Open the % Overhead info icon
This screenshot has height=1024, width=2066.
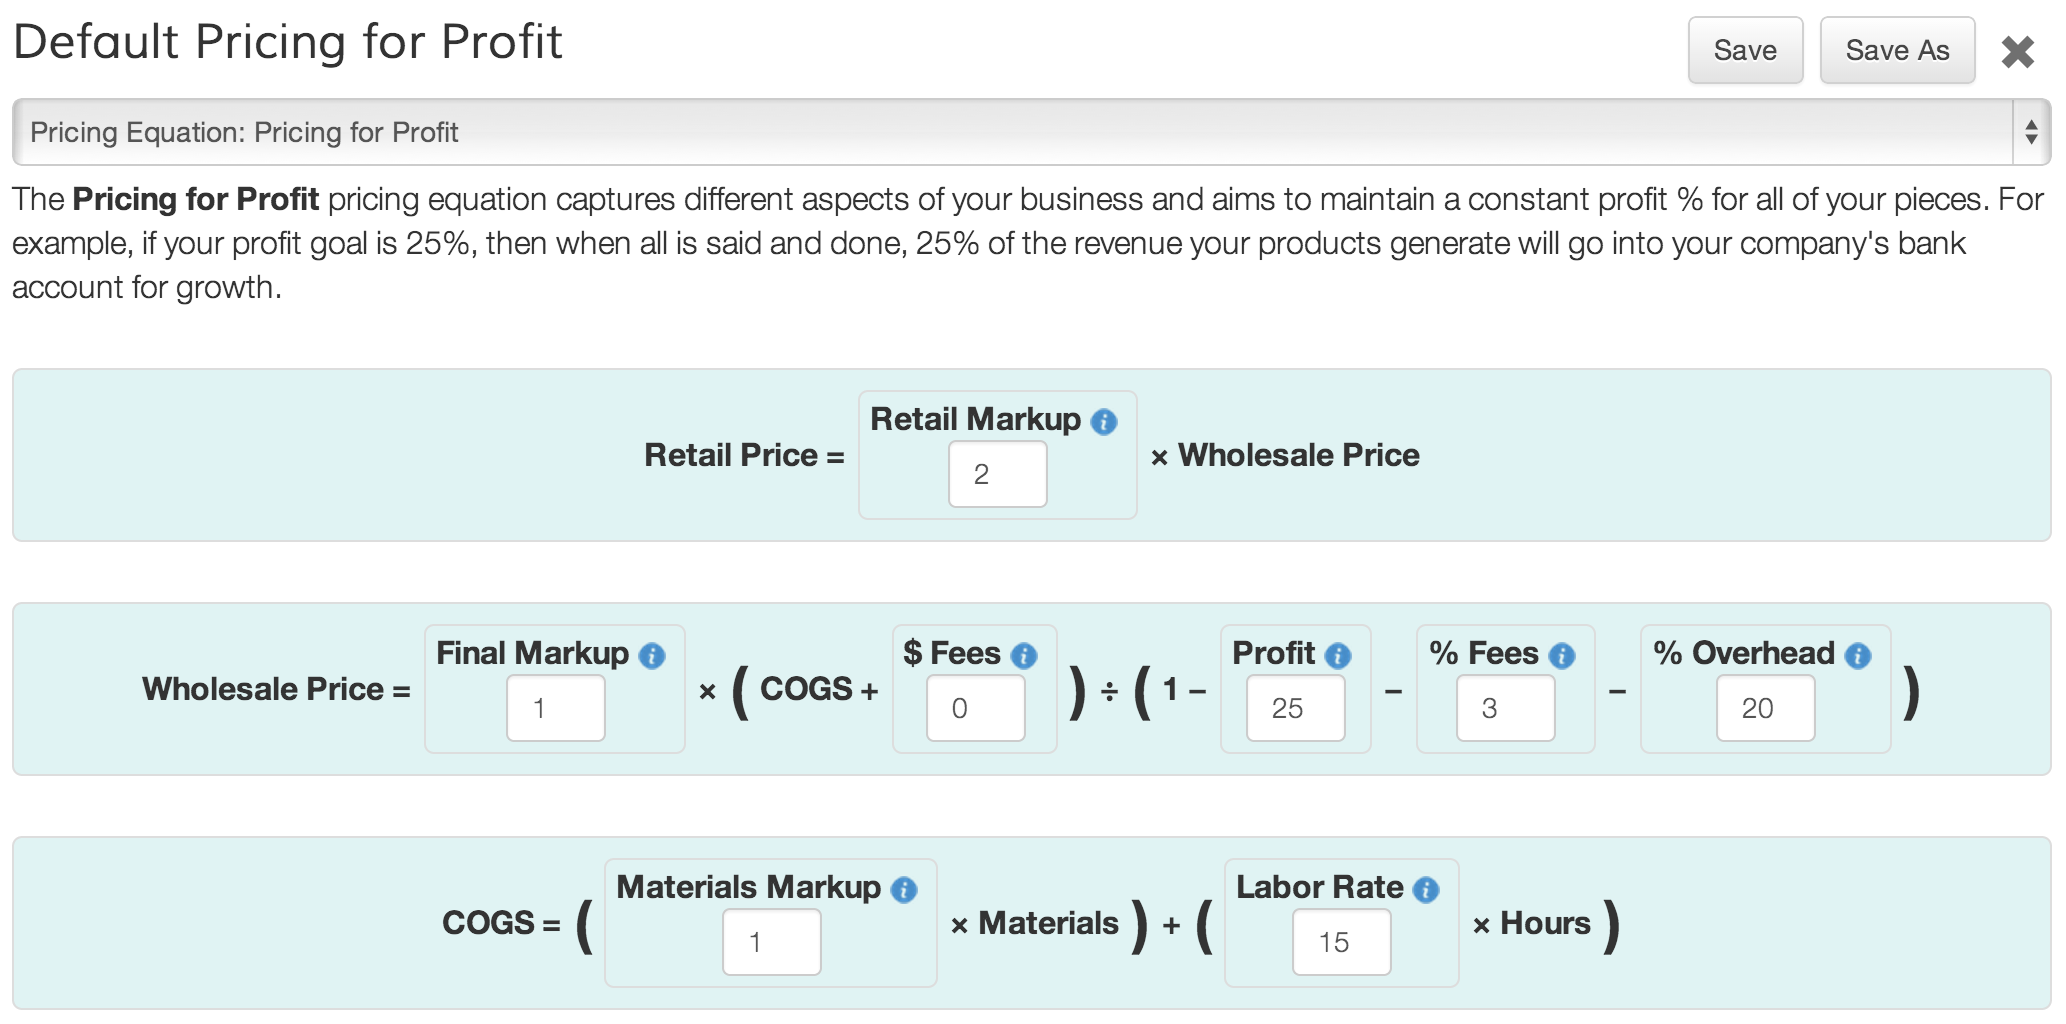pyautogui.click(x=1857, y=656)
